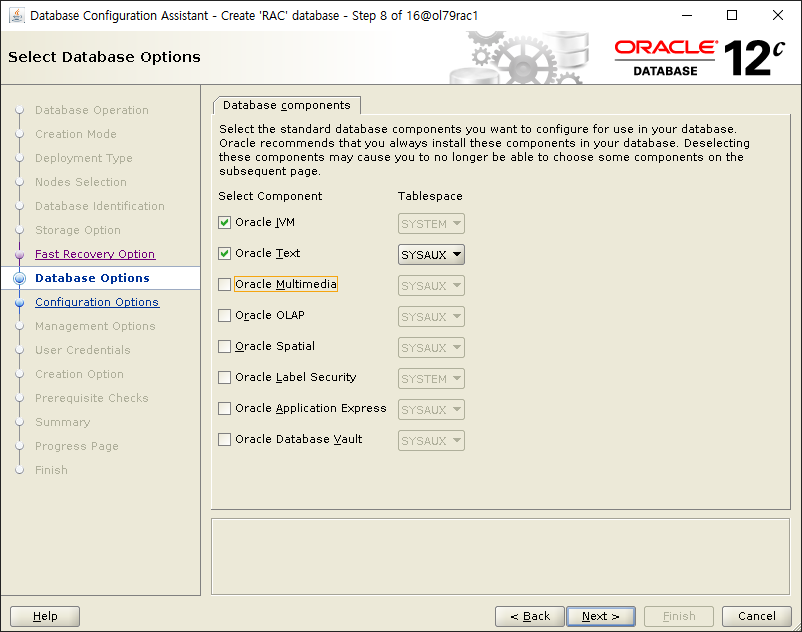Click the Creation Mode step
The height and width of the screenshot is (632, 802).
(76, 134)
